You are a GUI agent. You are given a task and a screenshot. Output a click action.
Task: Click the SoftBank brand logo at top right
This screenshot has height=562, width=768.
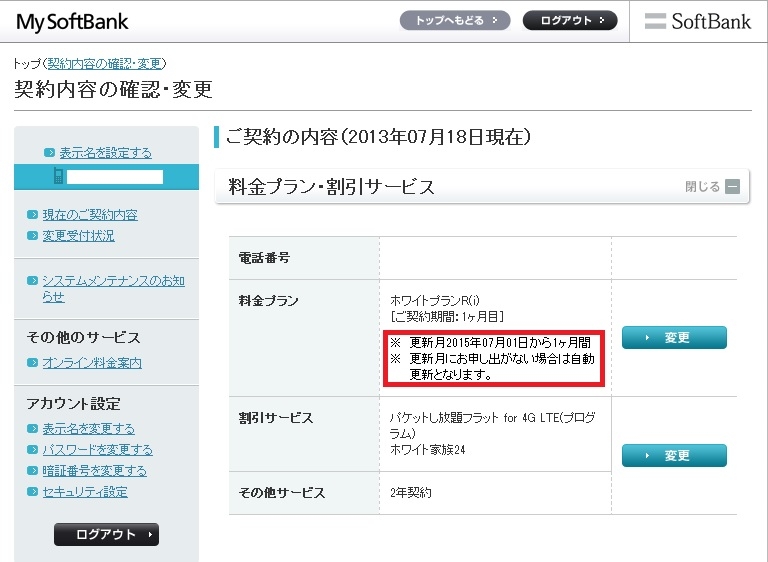coord(697,21)
